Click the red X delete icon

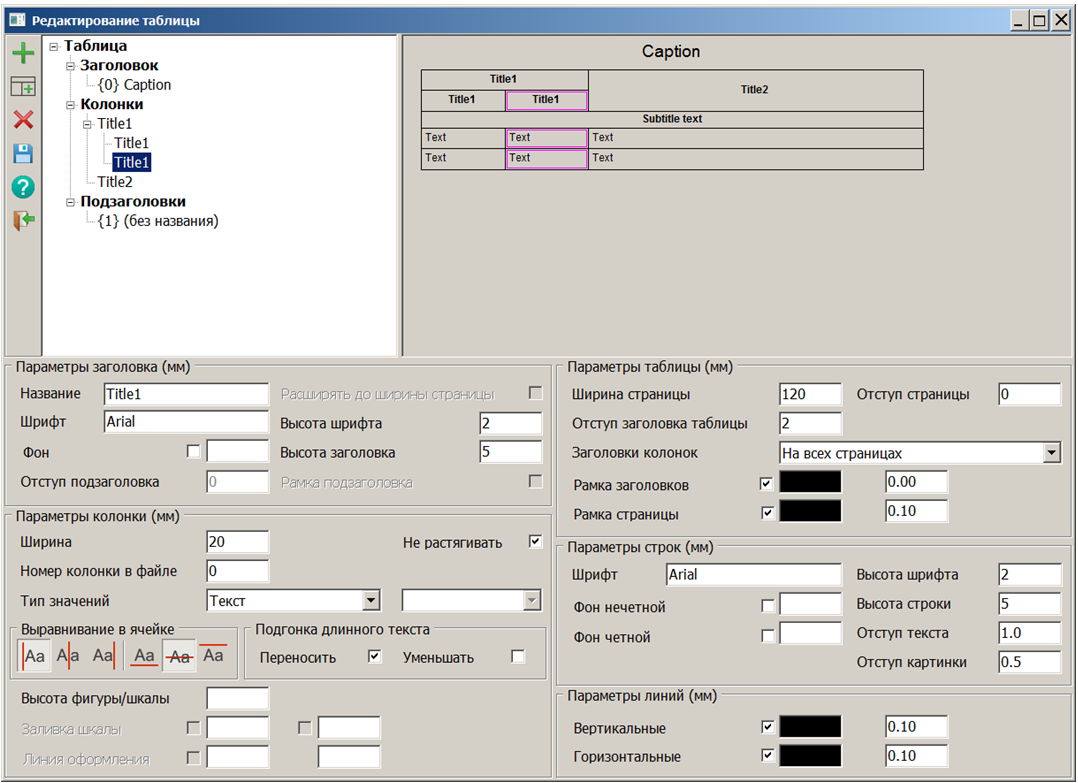coord(22,120)
